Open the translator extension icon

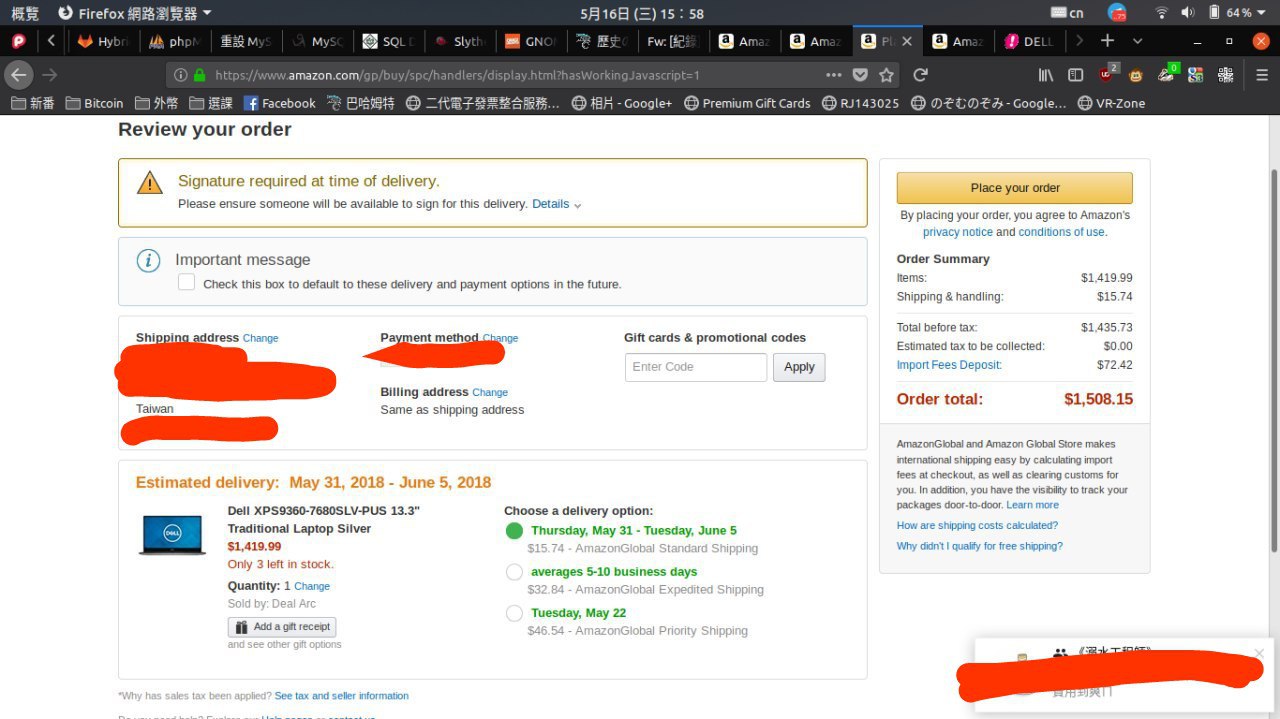(1195, 75)
